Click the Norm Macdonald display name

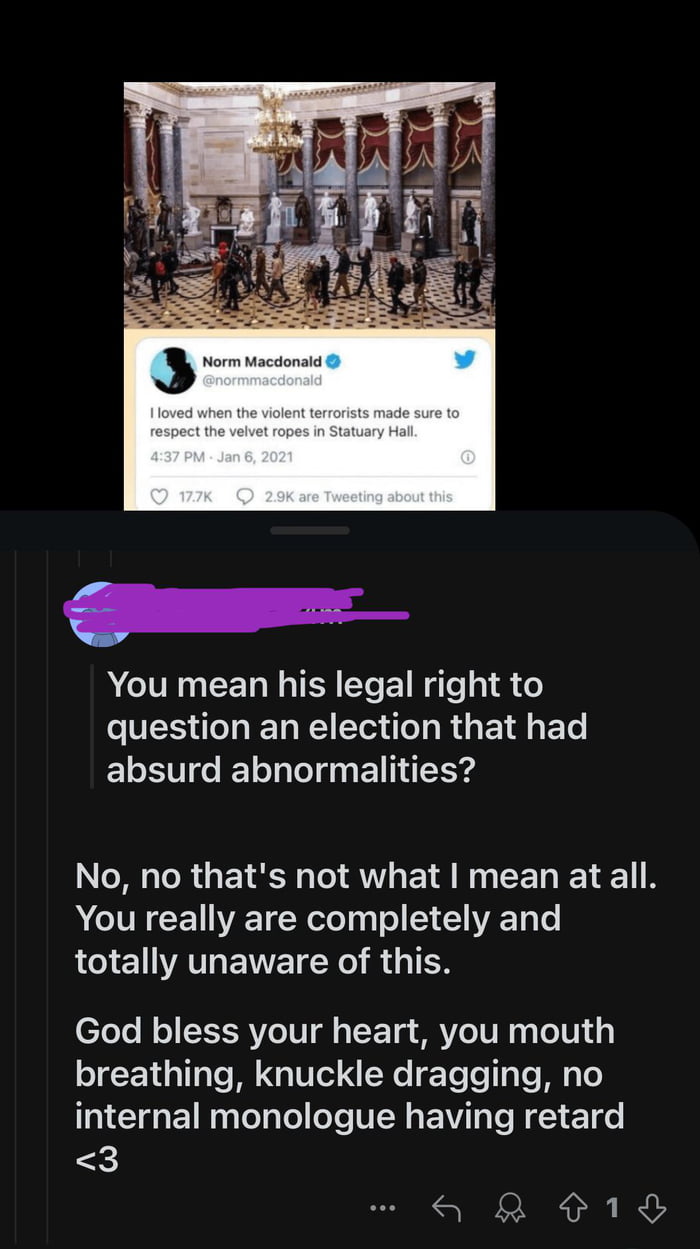click(264, 360)
